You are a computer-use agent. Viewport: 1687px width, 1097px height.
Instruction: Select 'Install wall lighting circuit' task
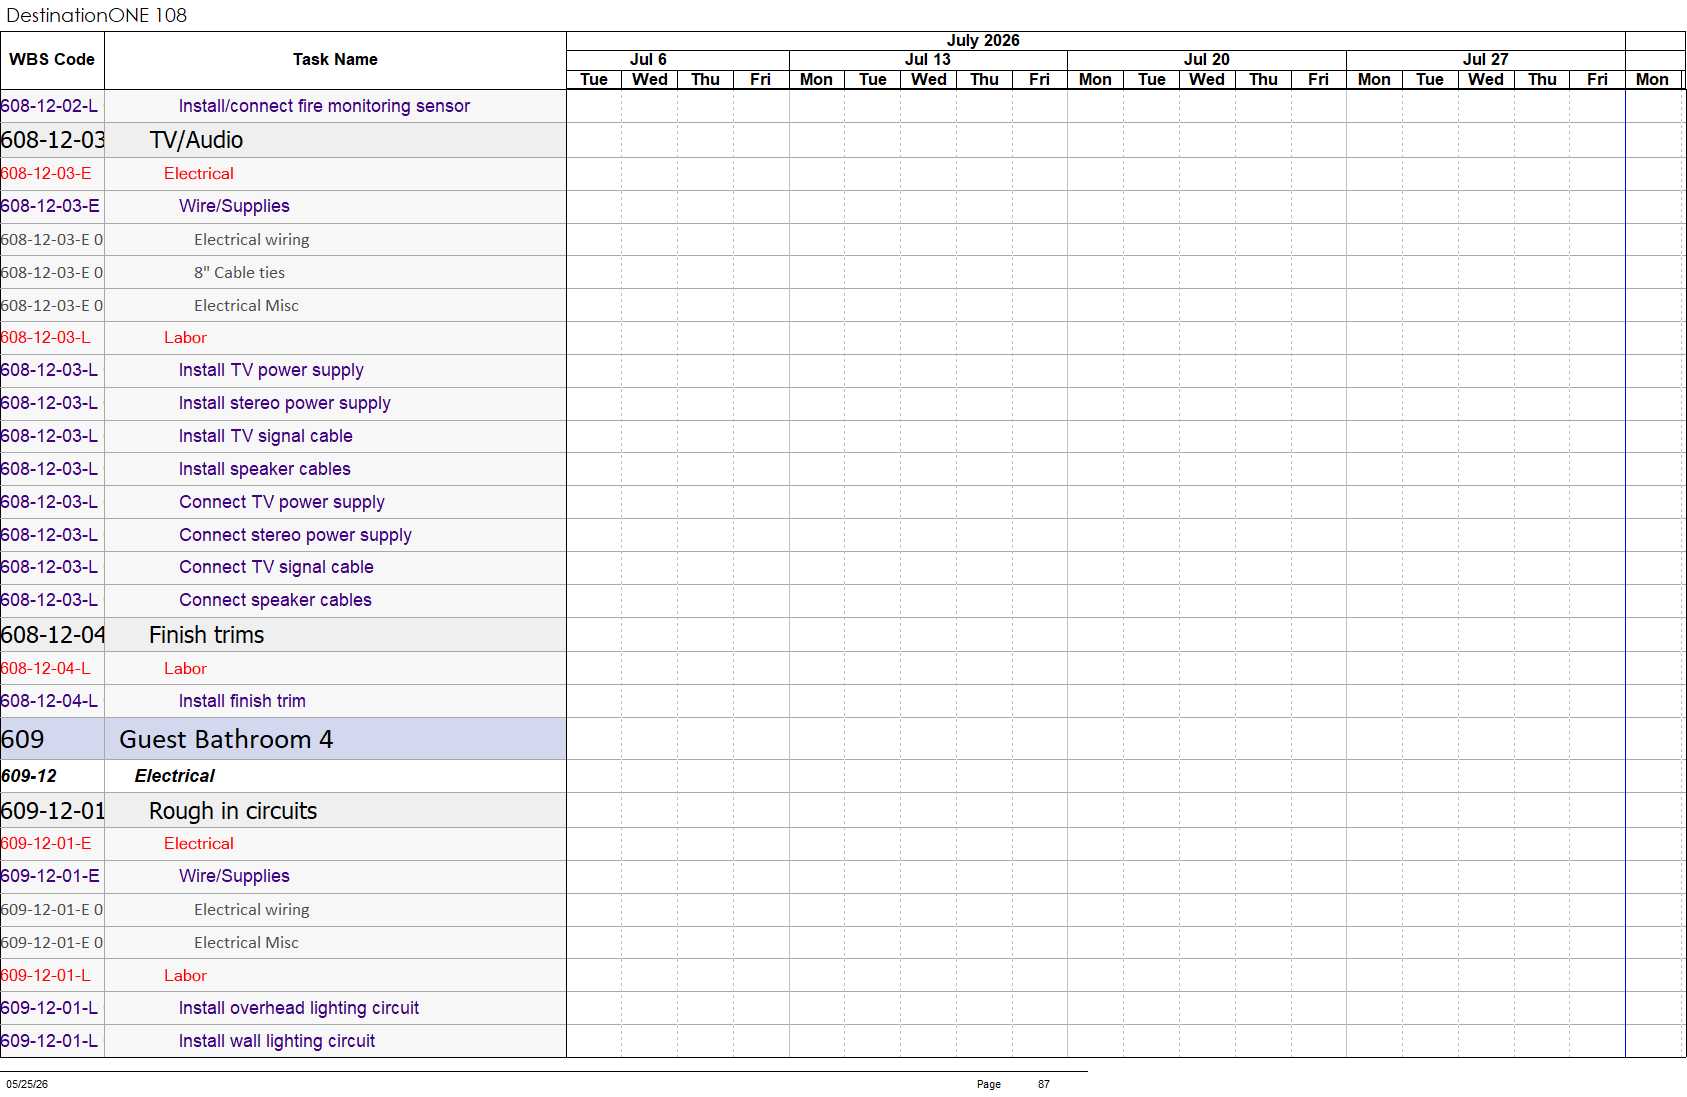point(276,1041)
